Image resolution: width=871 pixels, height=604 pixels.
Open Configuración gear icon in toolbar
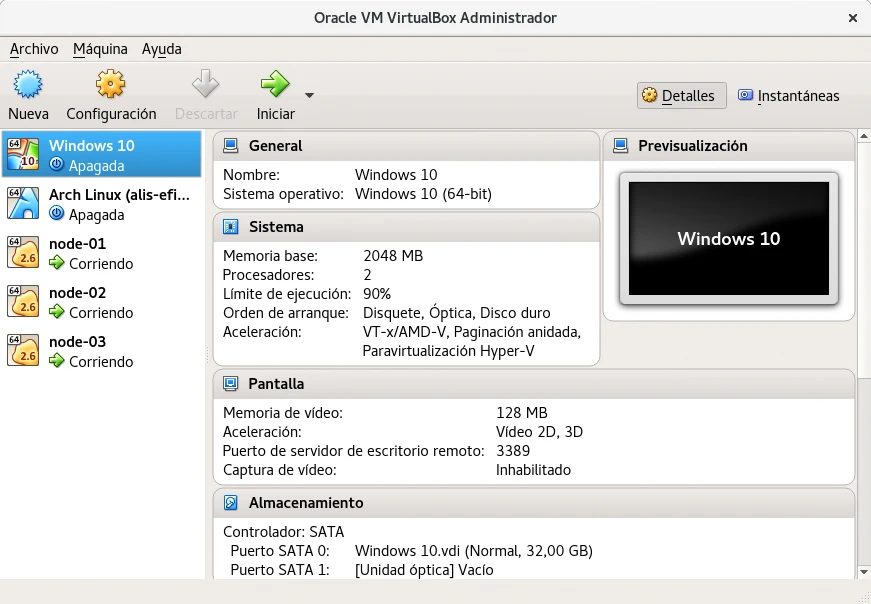[x=111, y=84]
